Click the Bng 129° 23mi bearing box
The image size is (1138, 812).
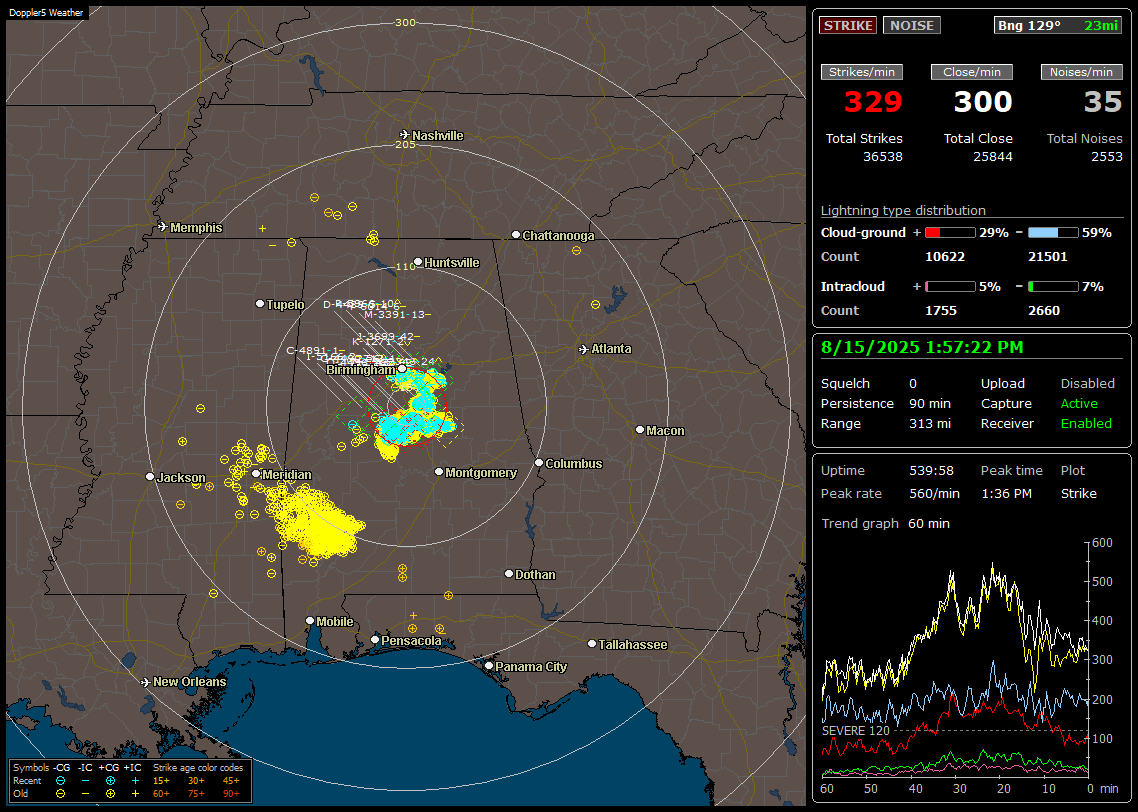[x=1058, y=25]
